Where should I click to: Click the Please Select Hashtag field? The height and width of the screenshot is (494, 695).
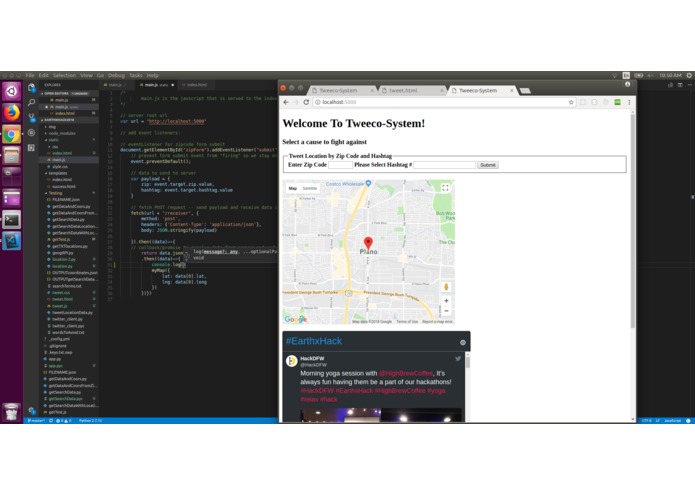444,165
